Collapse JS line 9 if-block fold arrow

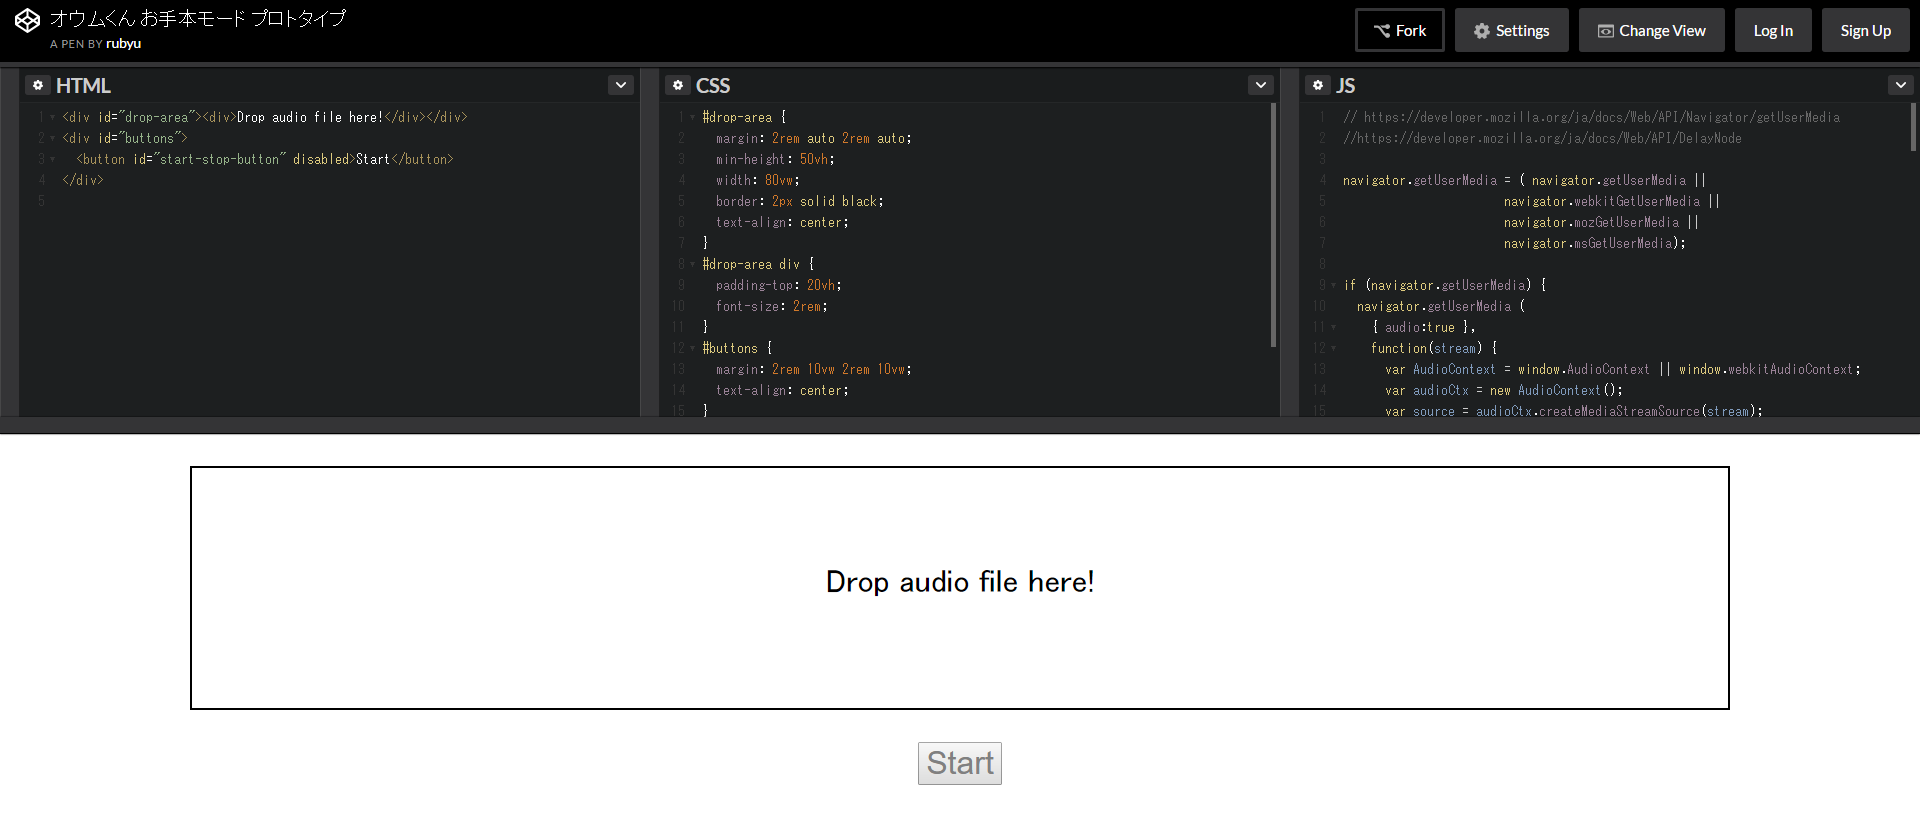click(1333, 285)
